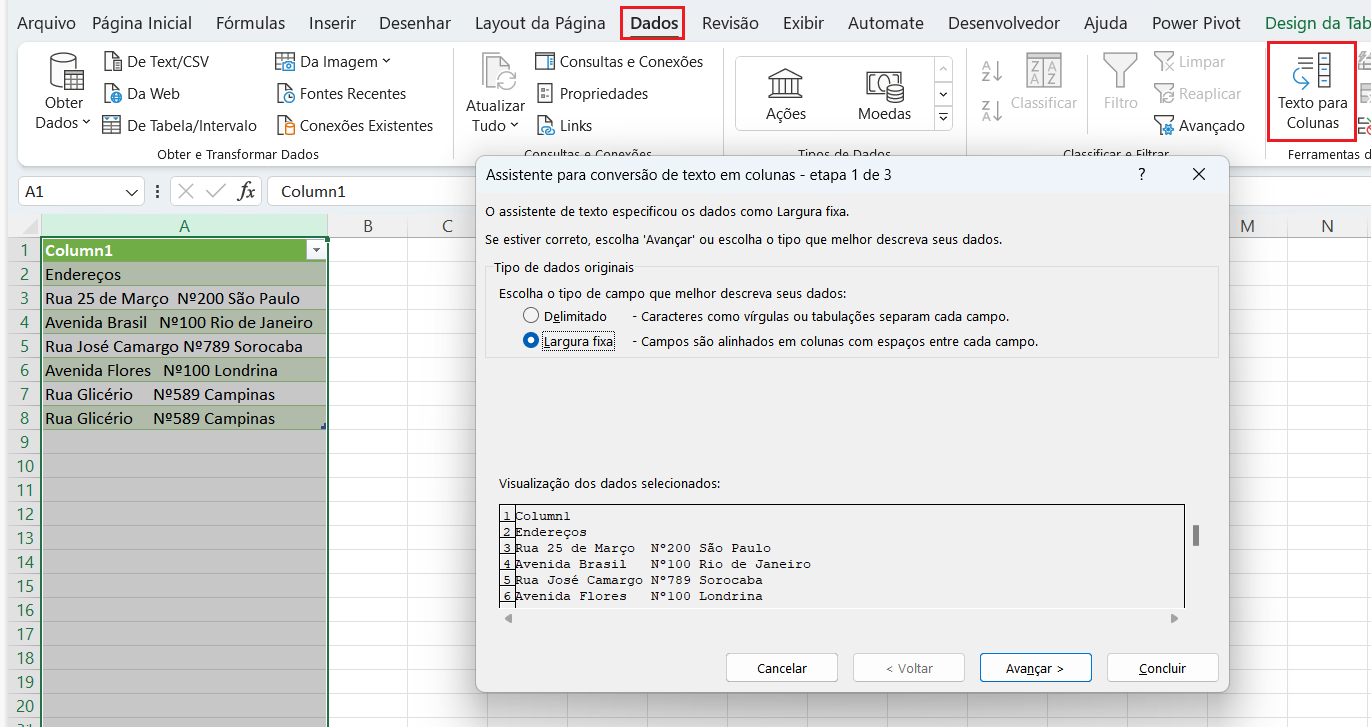Click the Da Web data source icon

click(113, 94)
